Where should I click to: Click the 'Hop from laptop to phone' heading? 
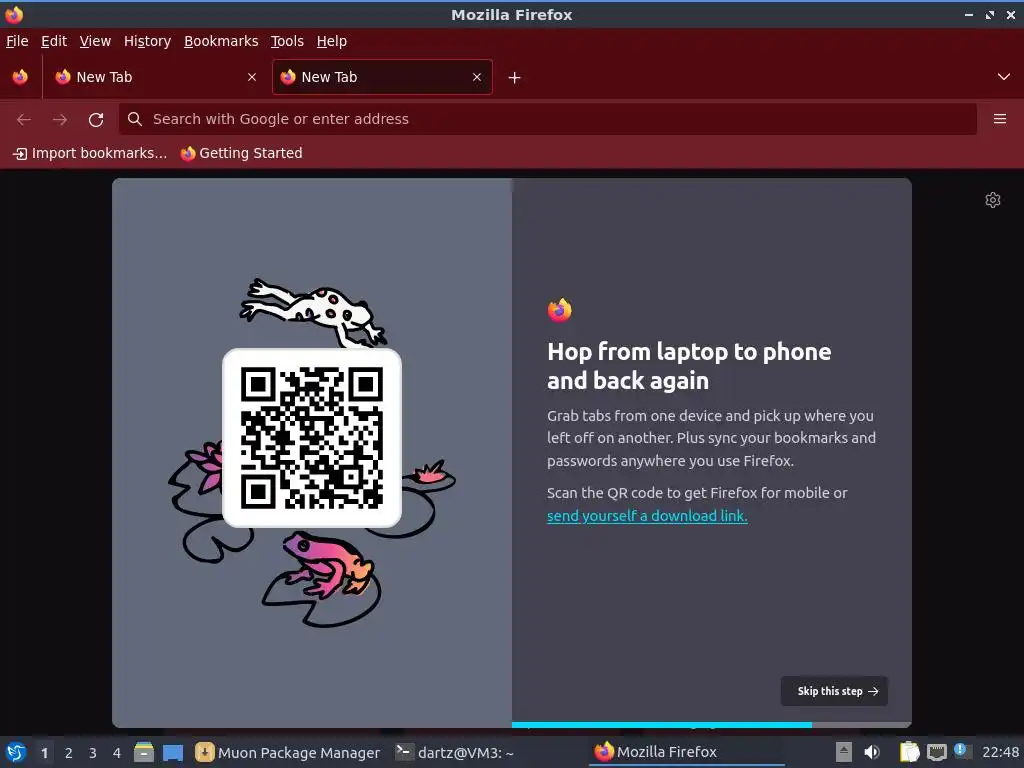coord(689,366)
